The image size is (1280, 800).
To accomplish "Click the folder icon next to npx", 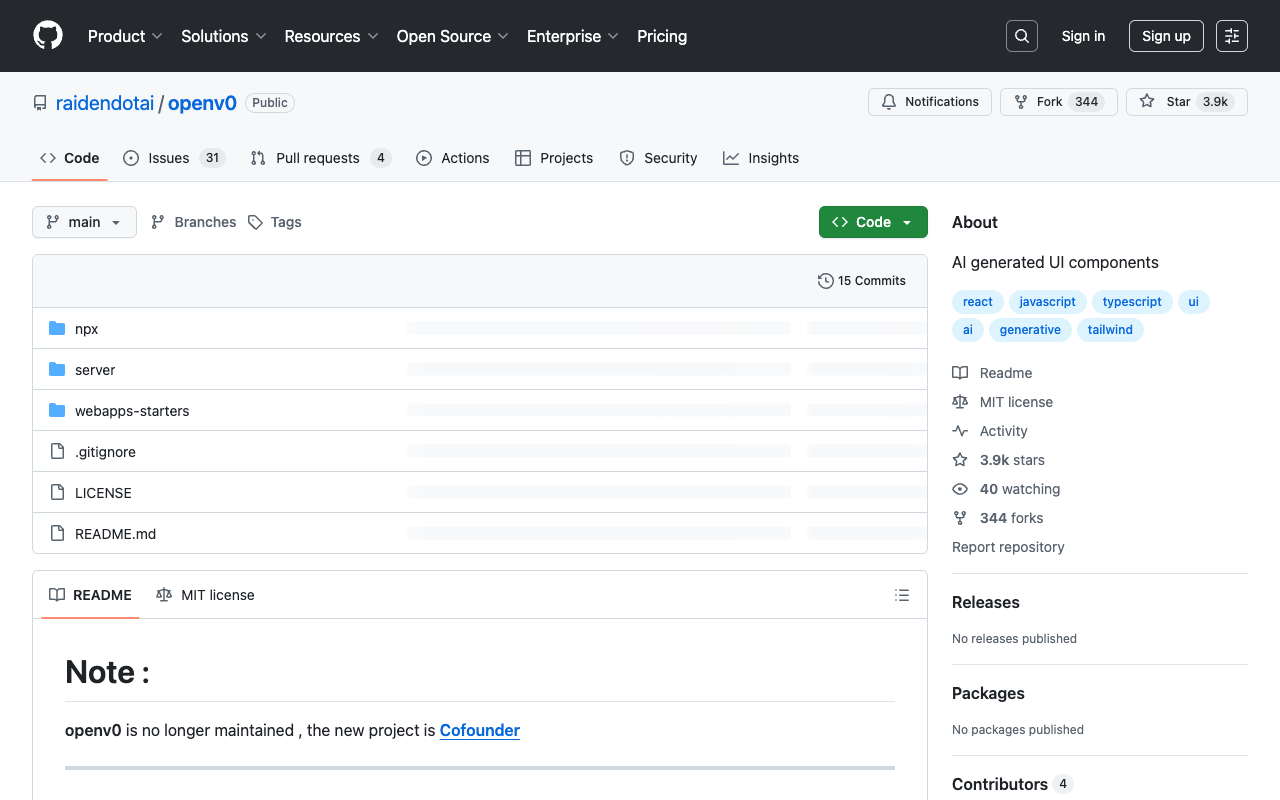I will pos(57,328).
